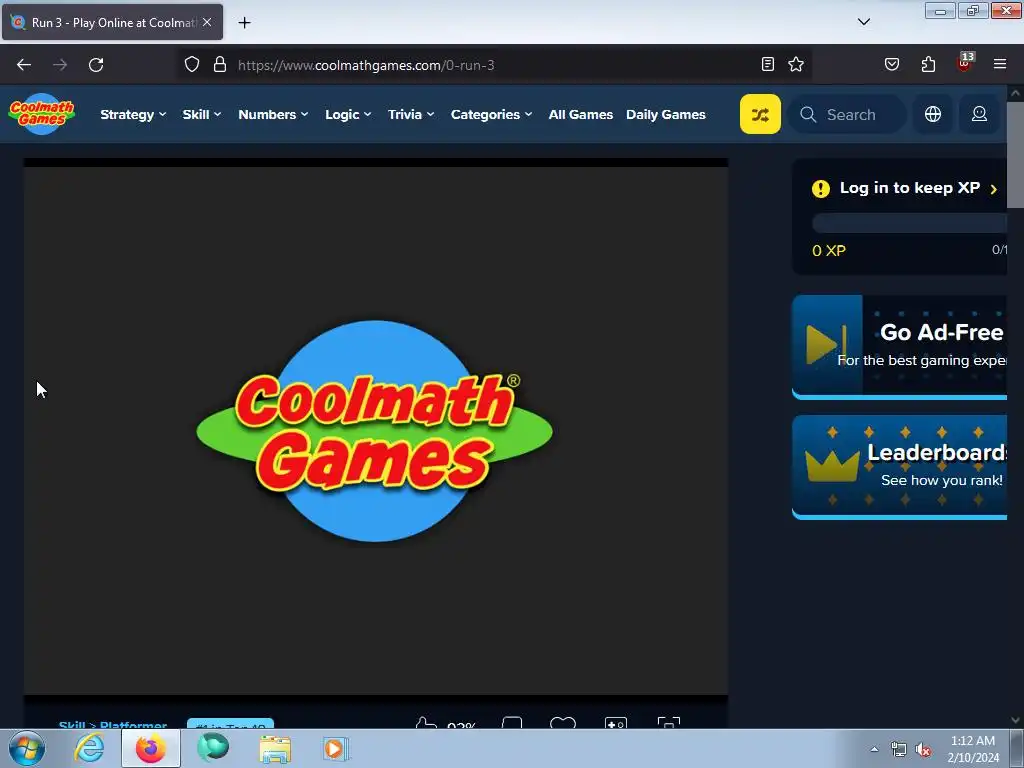Go to the Coolmath Games home logo
Viewport: 1024px width, 768px height.
[x=42, y=114]
